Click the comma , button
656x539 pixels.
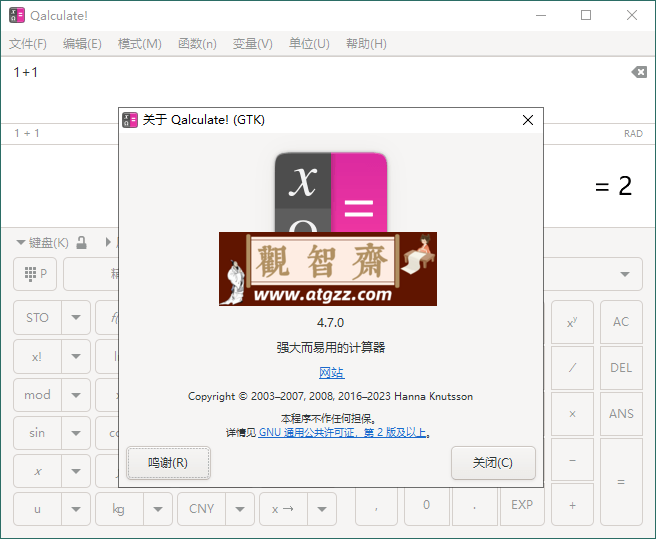[376, 505]
